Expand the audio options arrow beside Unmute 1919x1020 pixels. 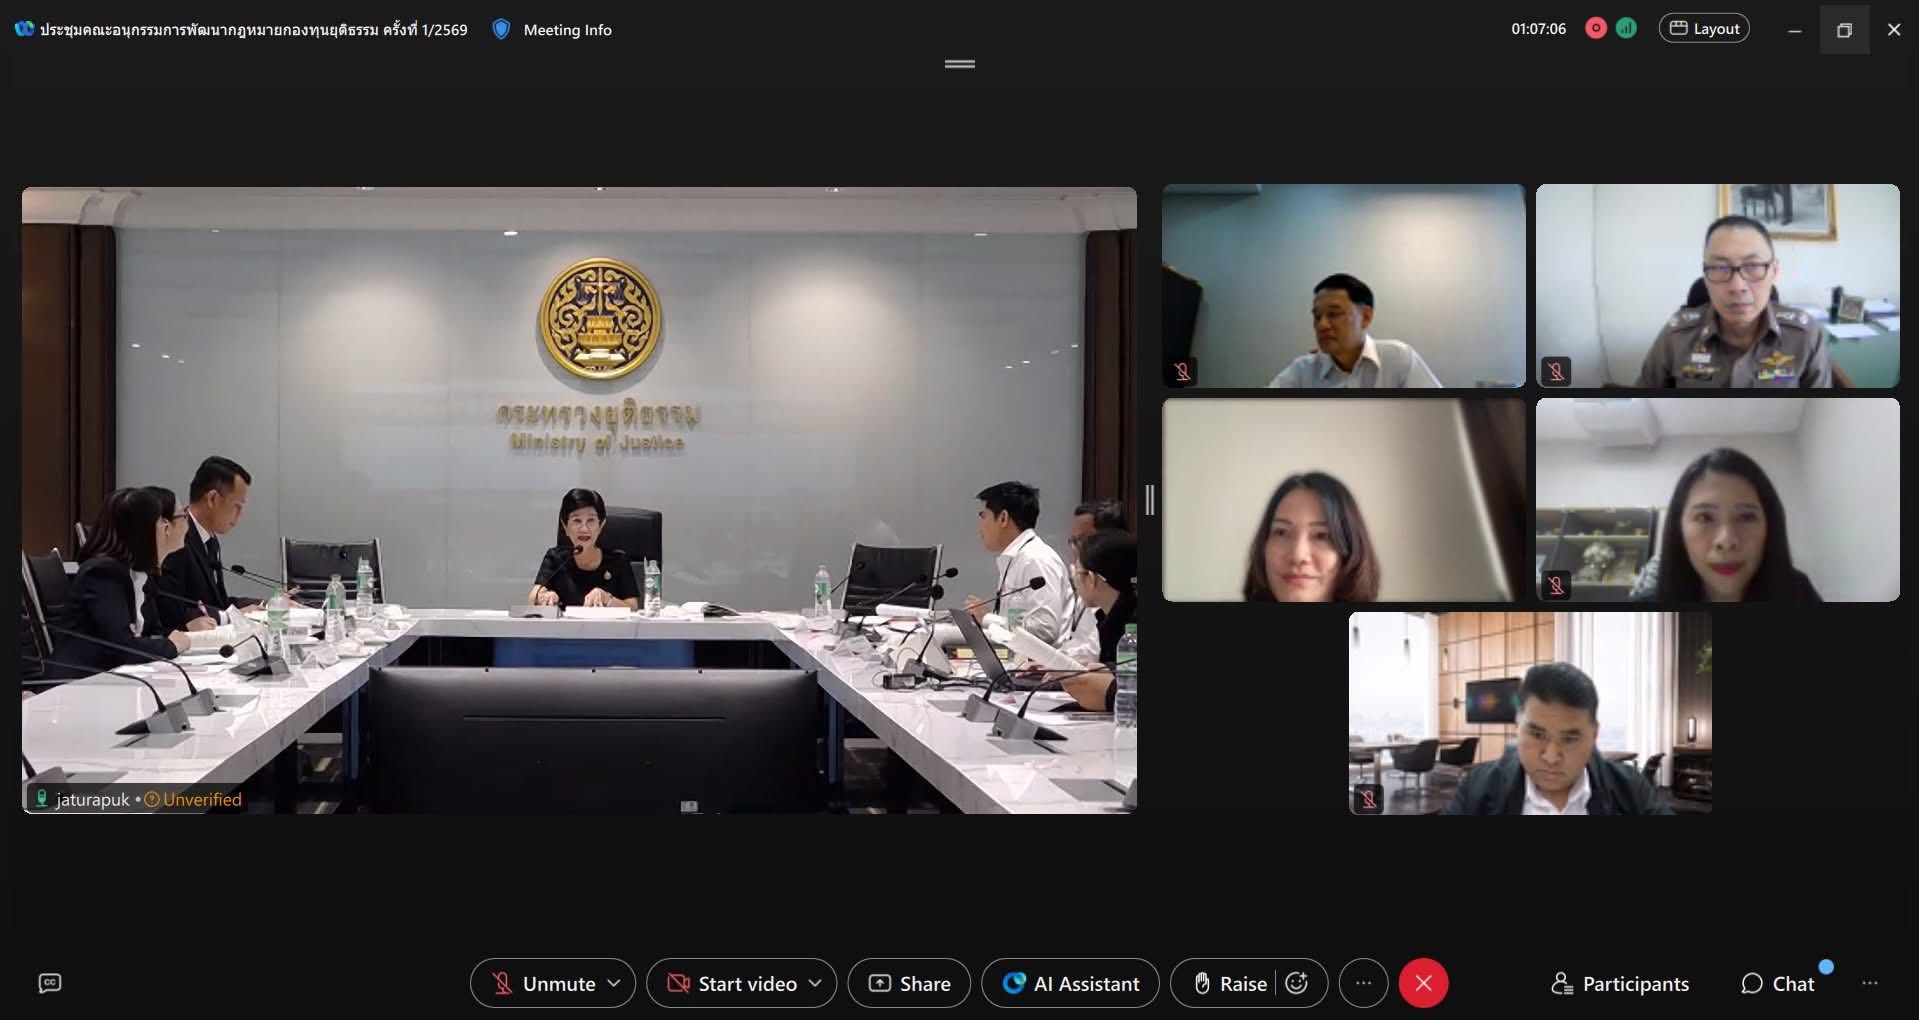pyautogui.click(x=614, y=984)
